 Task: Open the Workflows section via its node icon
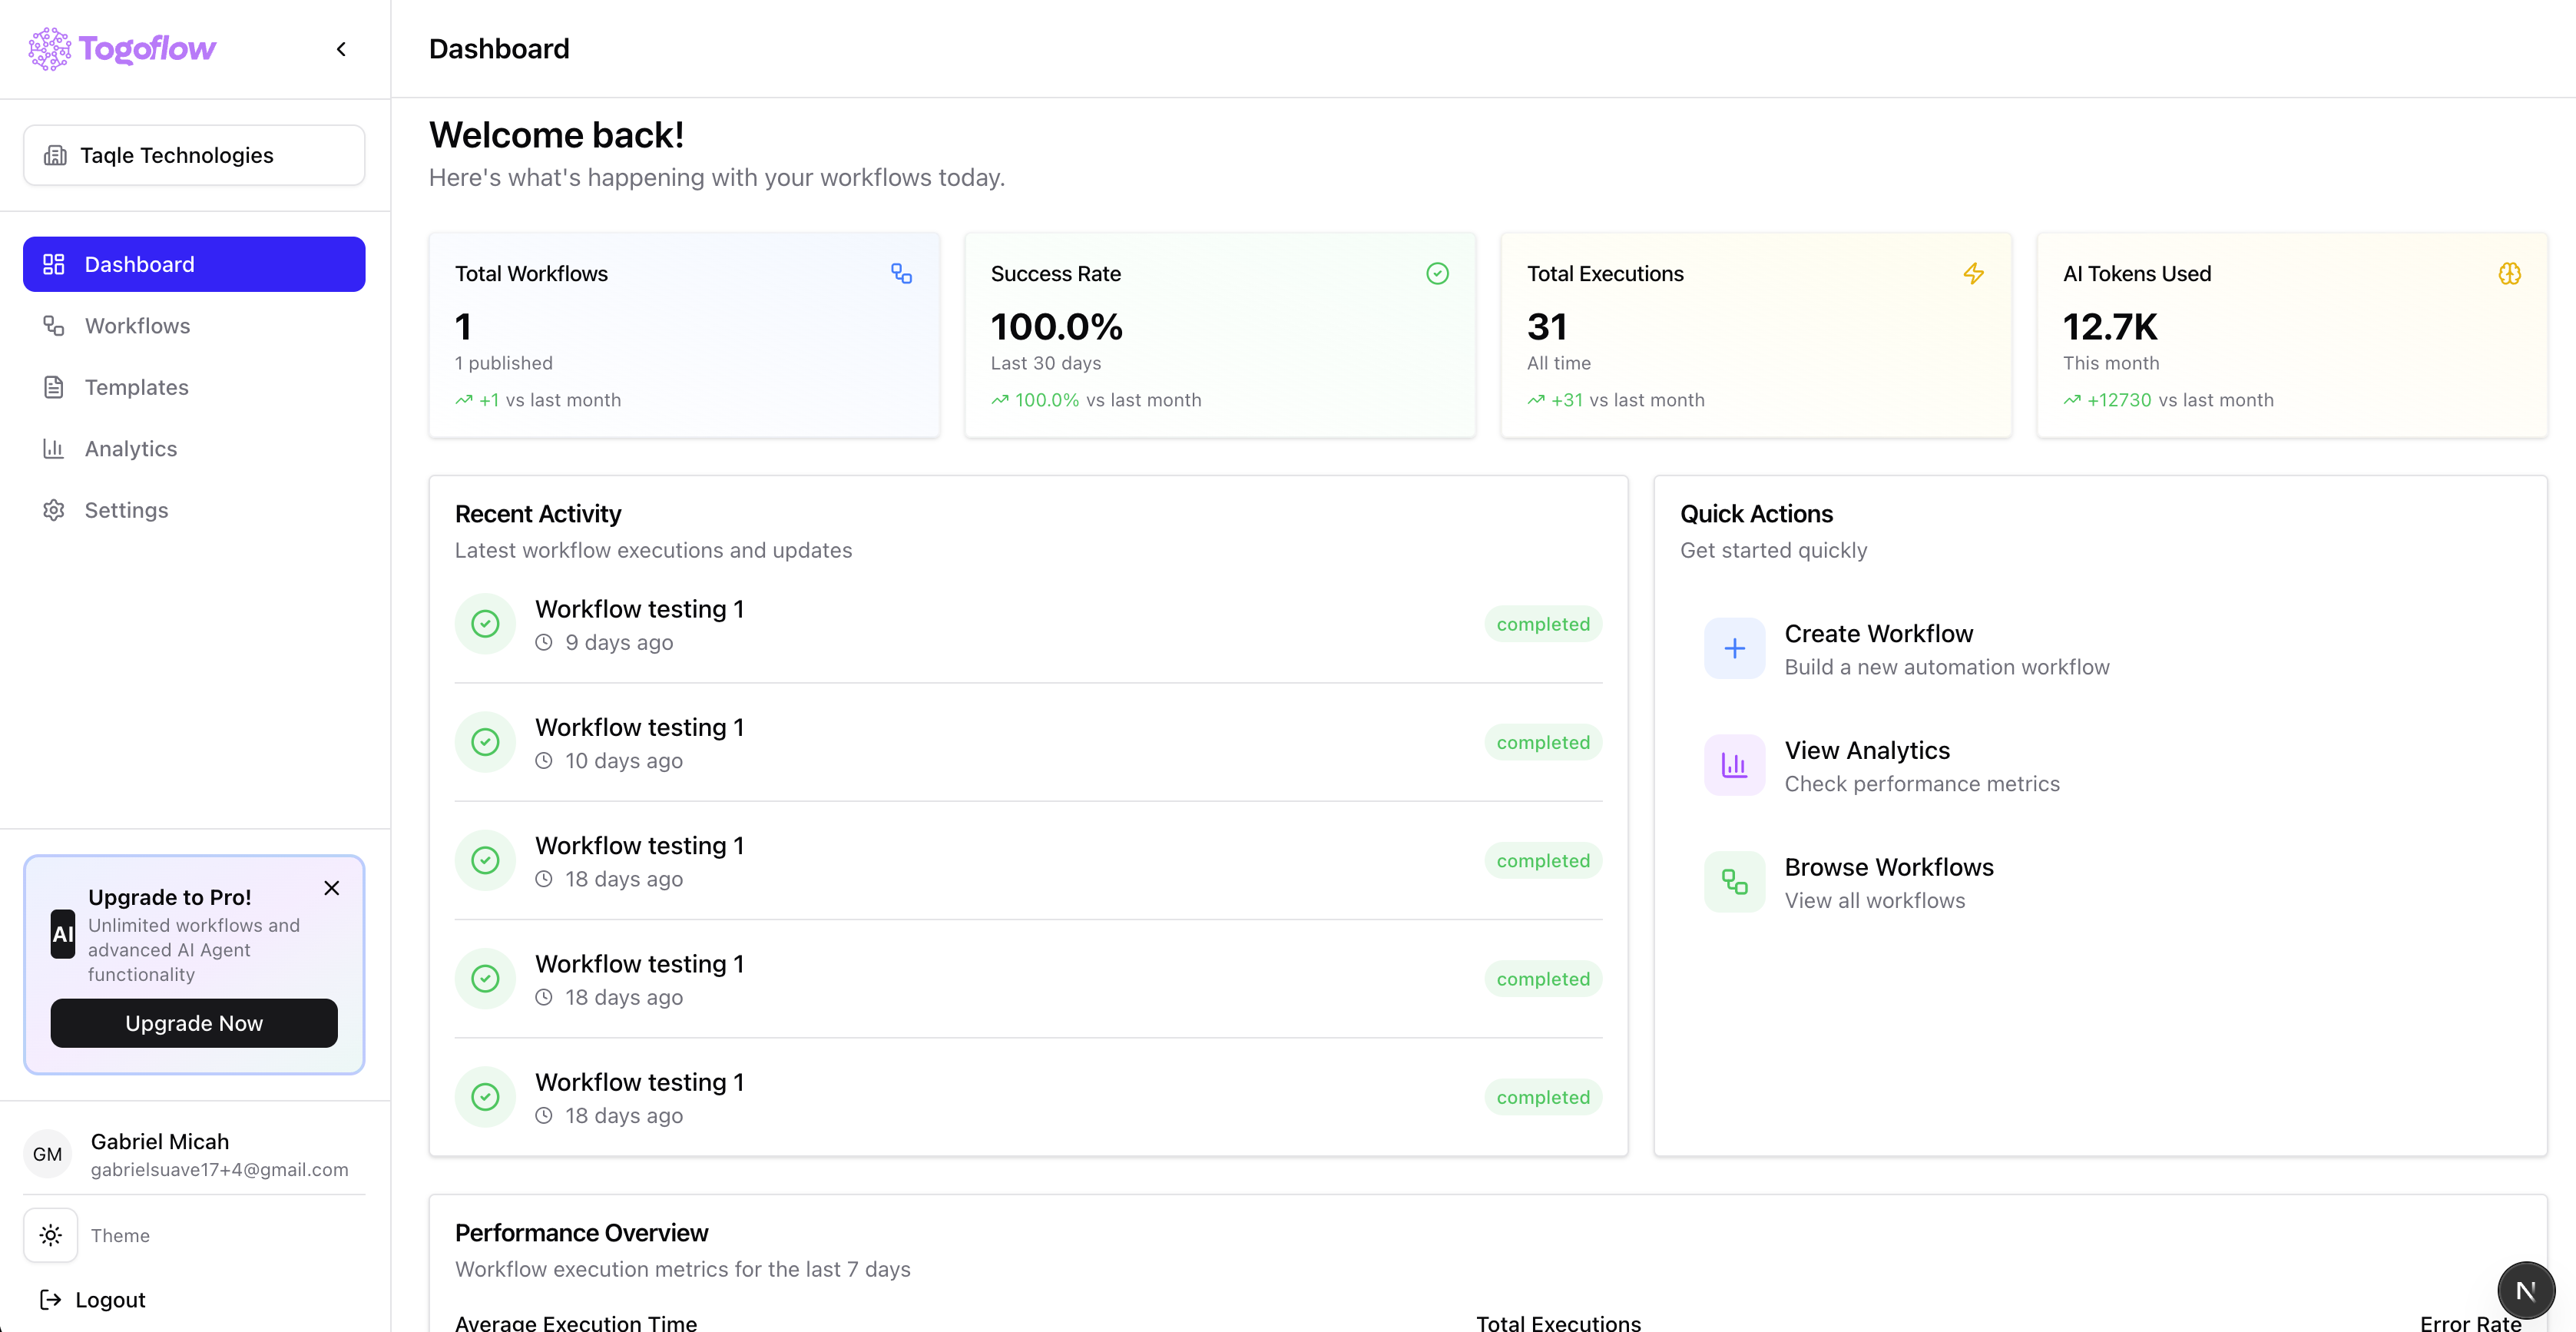click(54, 325)
